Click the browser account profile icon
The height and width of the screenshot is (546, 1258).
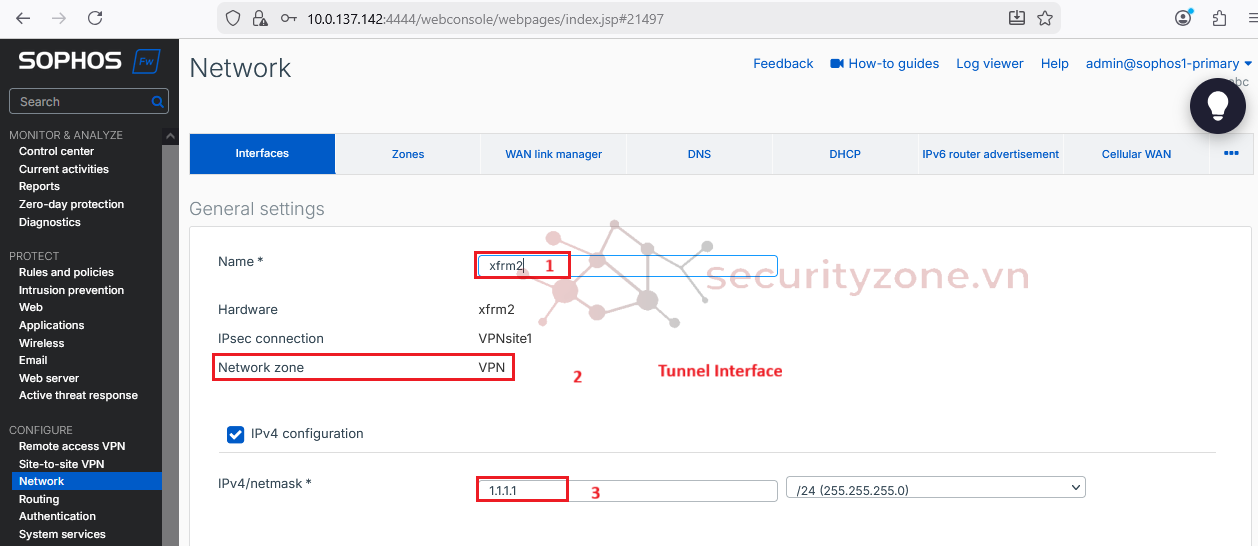click(1184, 18)
